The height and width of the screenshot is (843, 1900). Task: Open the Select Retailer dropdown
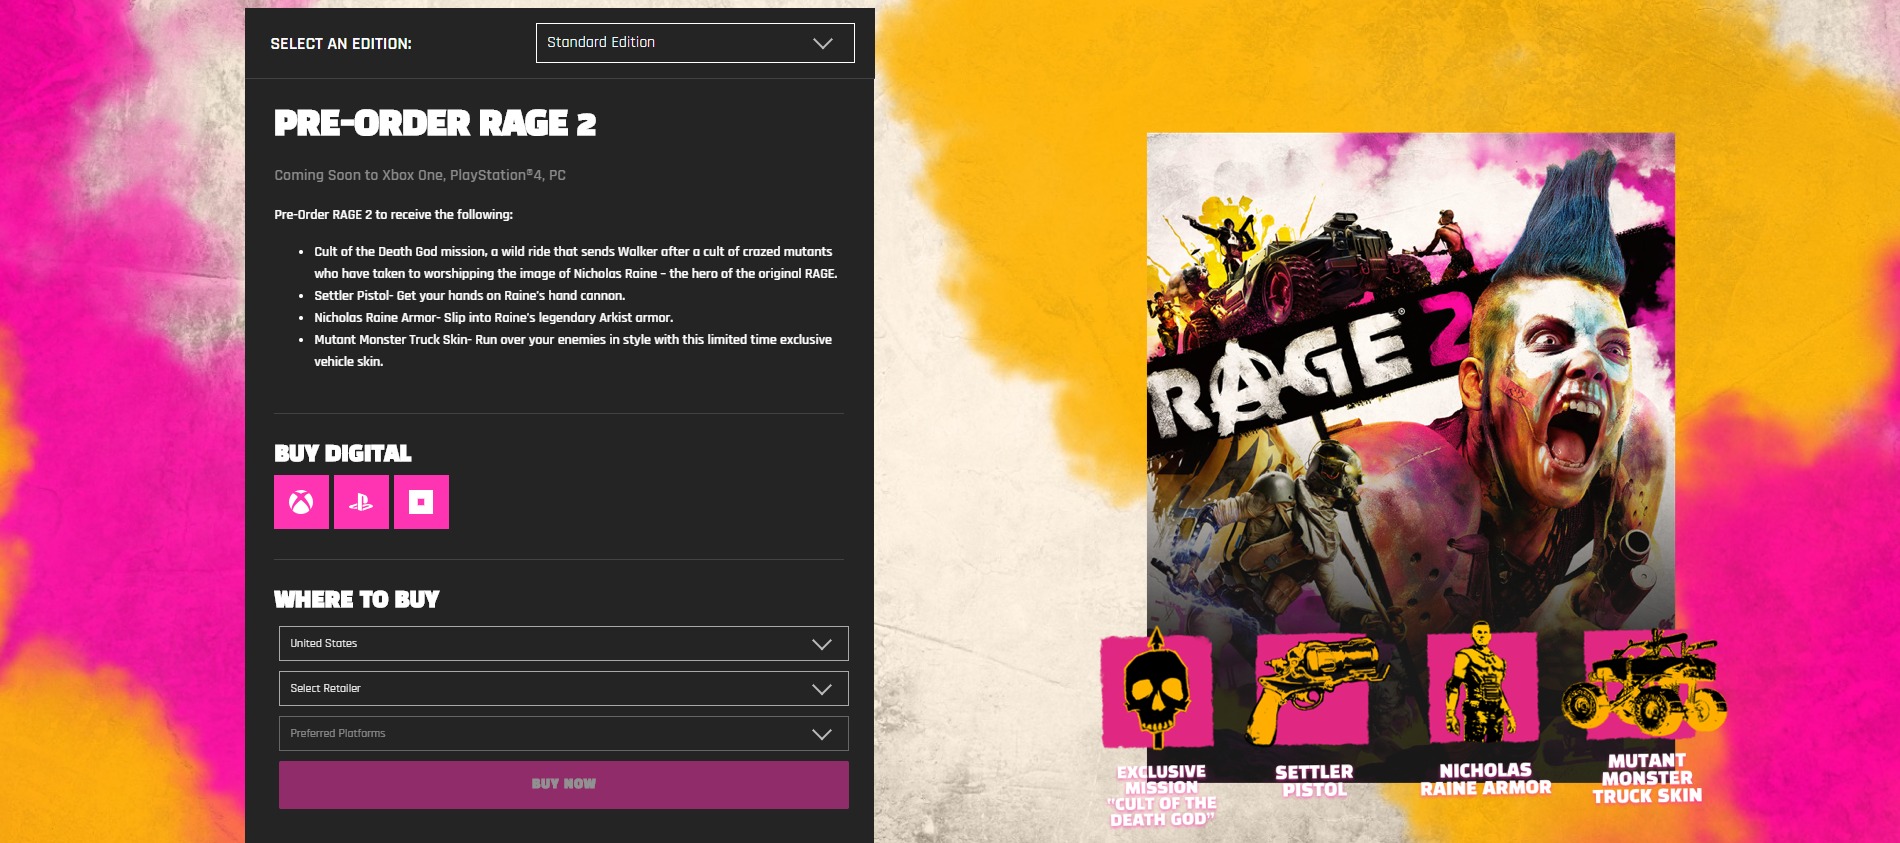pyautogui.click(x=564, y=689)
